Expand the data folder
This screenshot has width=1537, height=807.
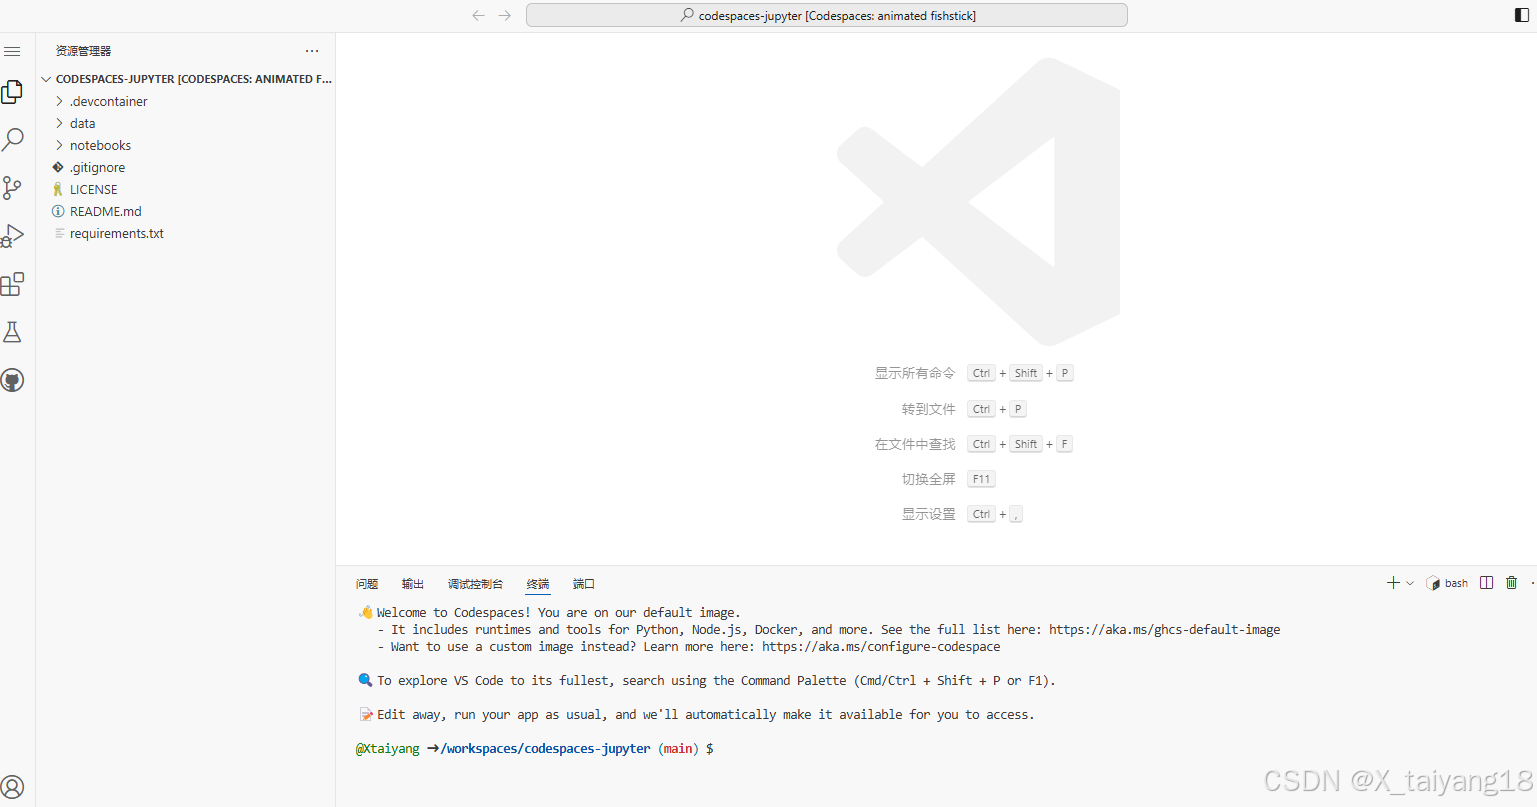[186, 123]
